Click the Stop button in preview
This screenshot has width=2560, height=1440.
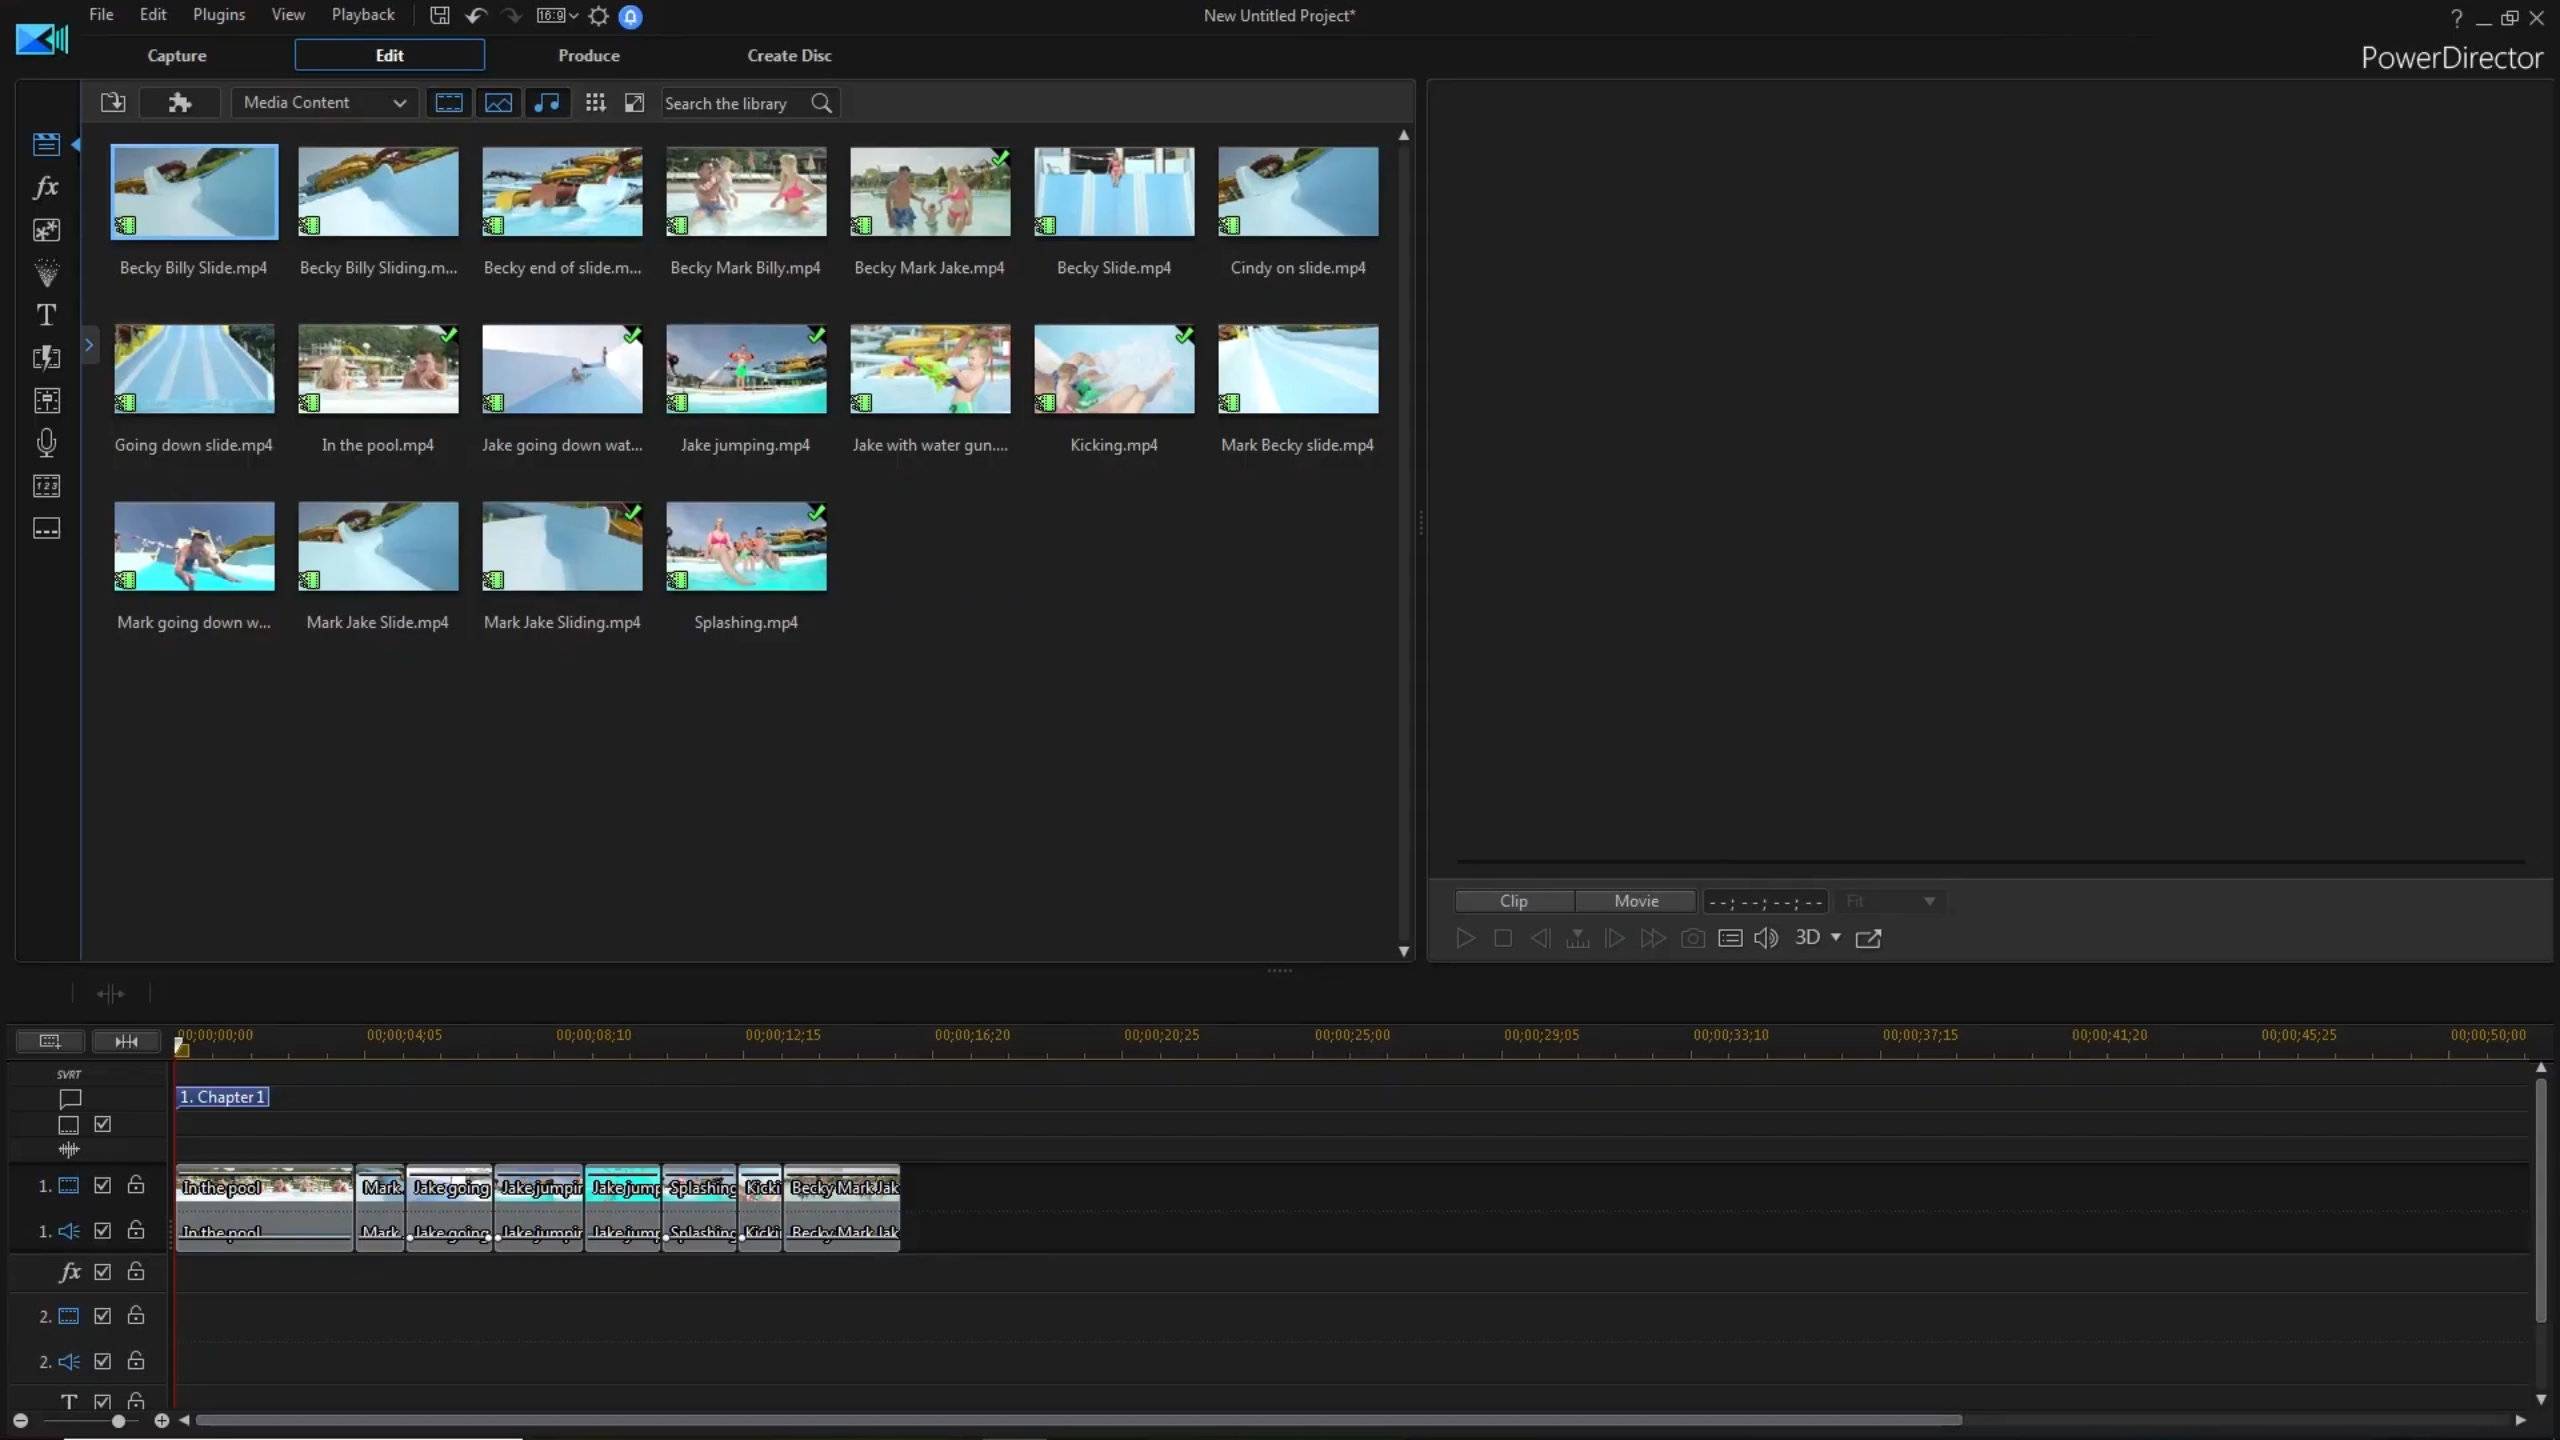[1502, 938]
